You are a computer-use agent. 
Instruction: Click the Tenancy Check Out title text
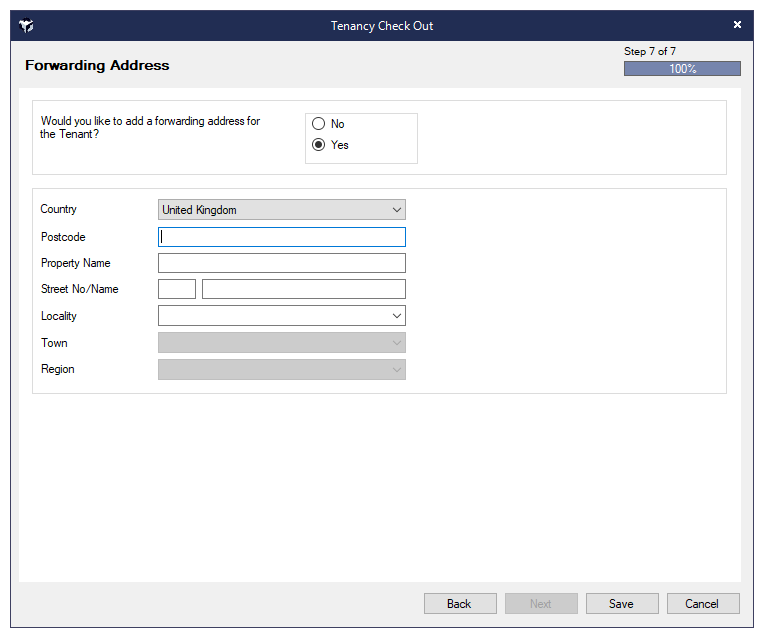[x=382, y=26]
